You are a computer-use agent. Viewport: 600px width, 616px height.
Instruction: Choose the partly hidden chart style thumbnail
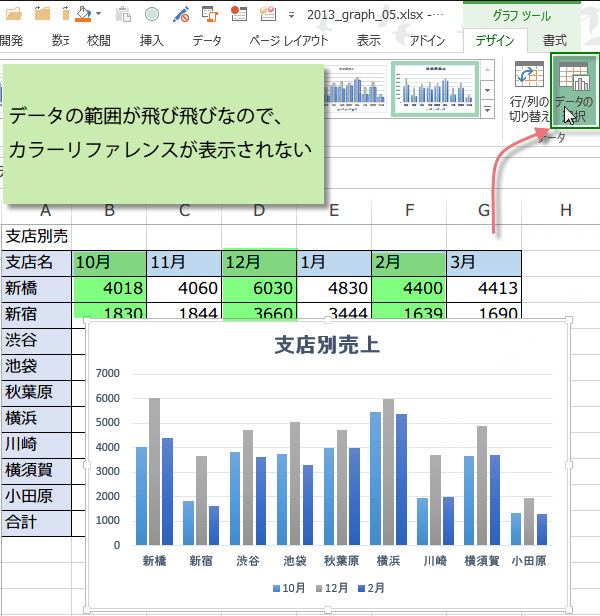355,89
